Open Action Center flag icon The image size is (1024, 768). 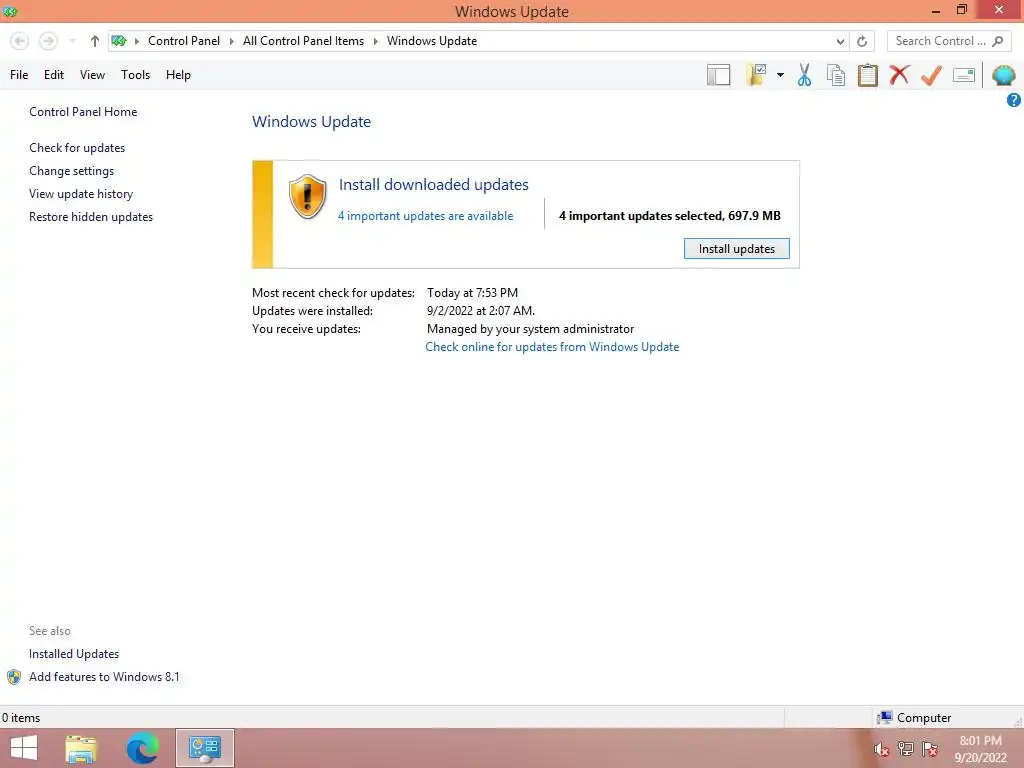(929, 749)
